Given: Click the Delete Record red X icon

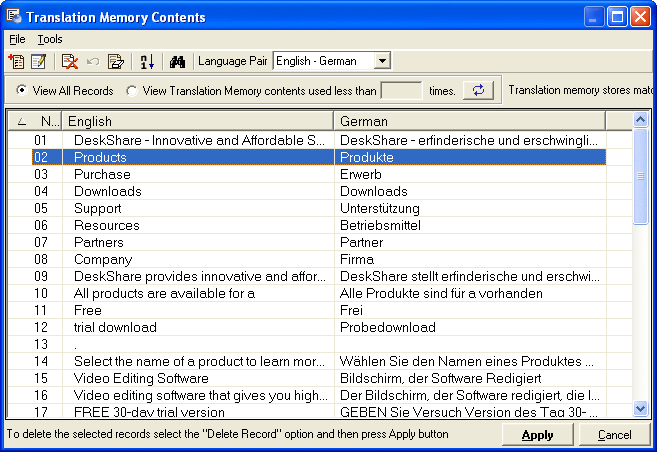Looking at the screenshot, I should 70,62.
